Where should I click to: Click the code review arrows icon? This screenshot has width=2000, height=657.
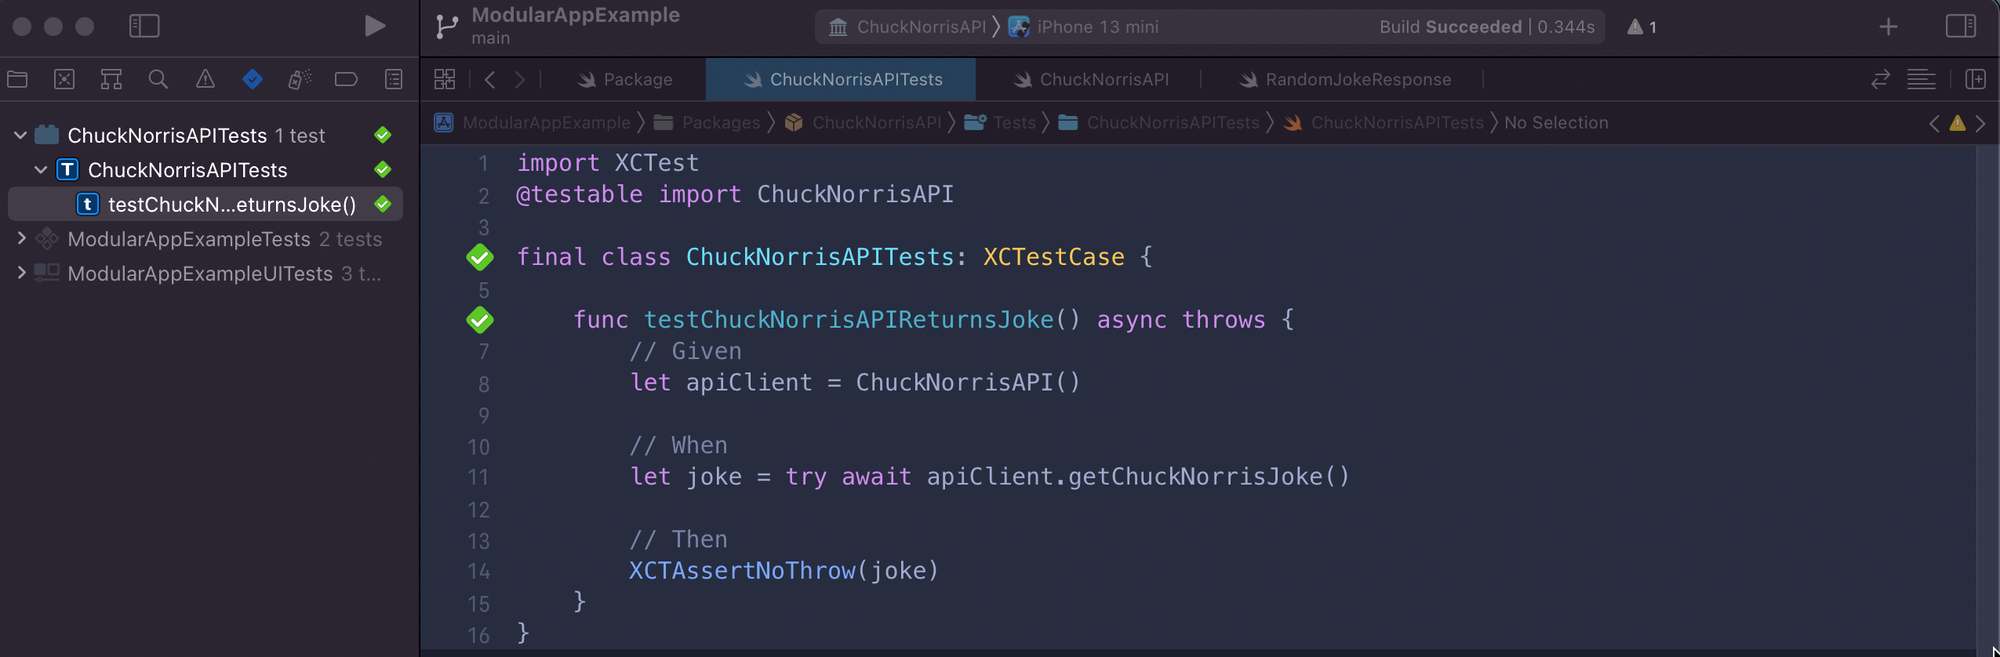coord(1880,79)
